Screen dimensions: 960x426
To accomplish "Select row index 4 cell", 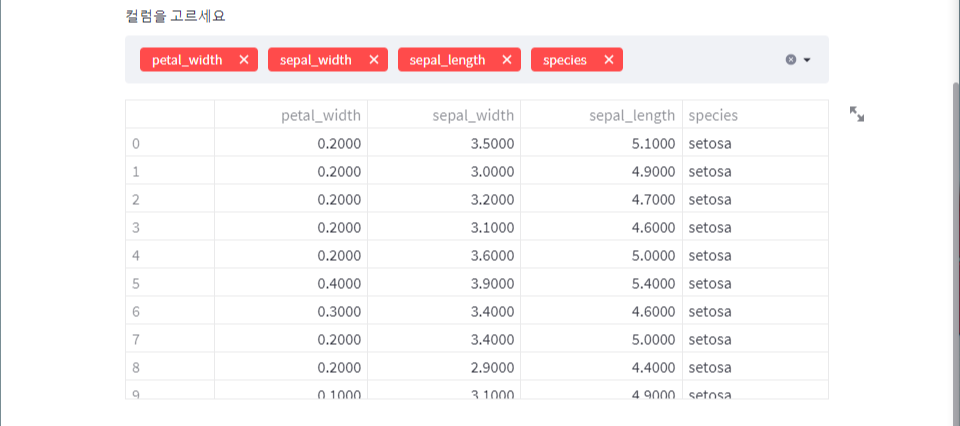I will (170, 255).
